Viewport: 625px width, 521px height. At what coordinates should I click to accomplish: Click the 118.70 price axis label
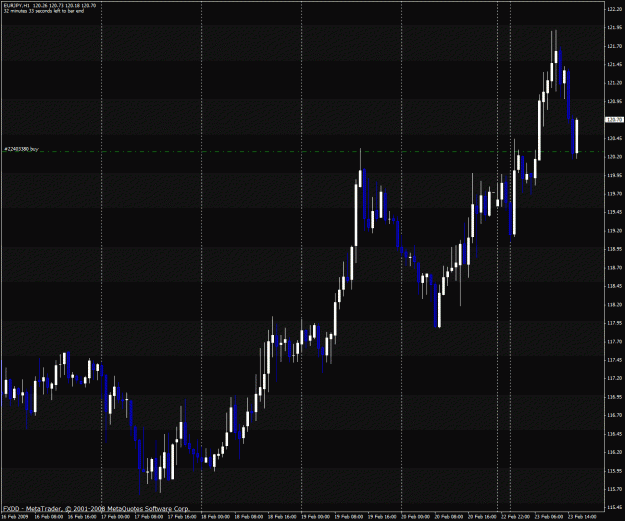(x=614, y=268)
